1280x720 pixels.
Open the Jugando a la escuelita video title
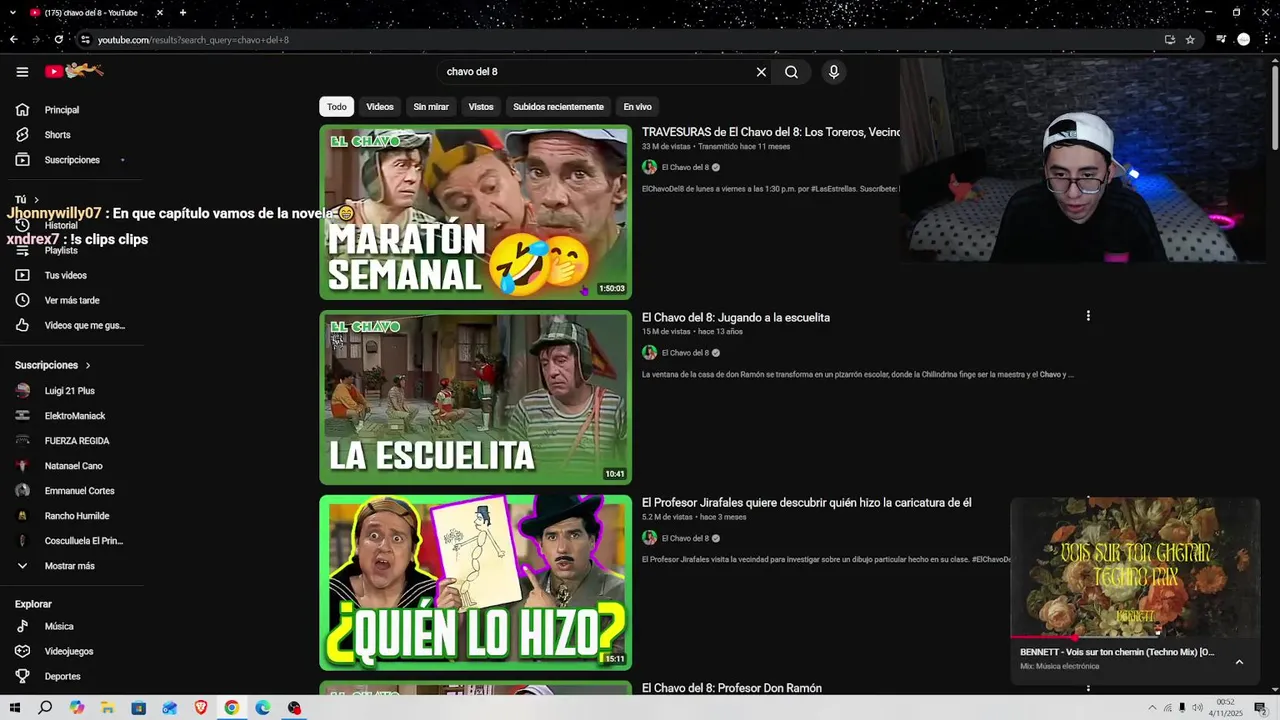(x=736, y=318)
